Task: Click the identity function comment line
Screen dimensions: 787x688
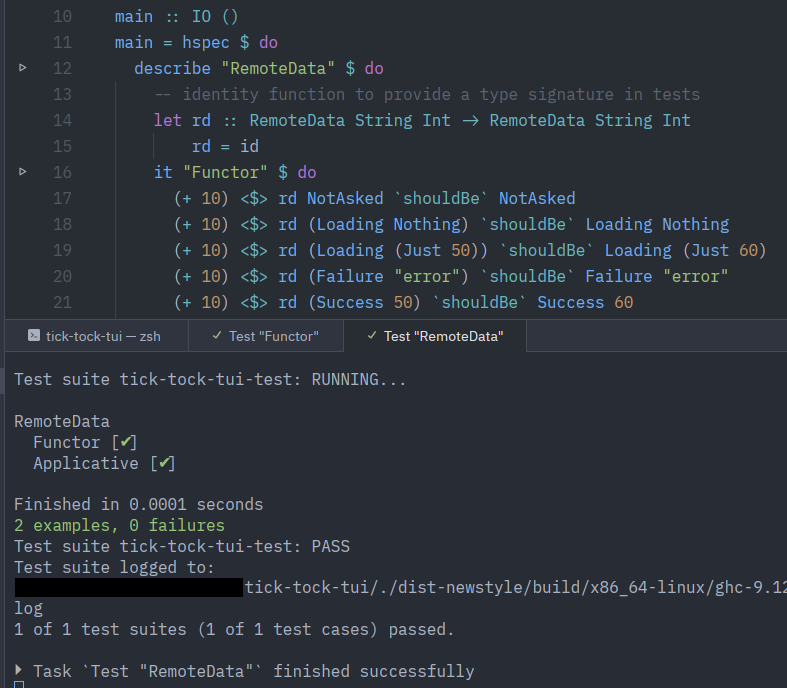Action: pos(427,94)
